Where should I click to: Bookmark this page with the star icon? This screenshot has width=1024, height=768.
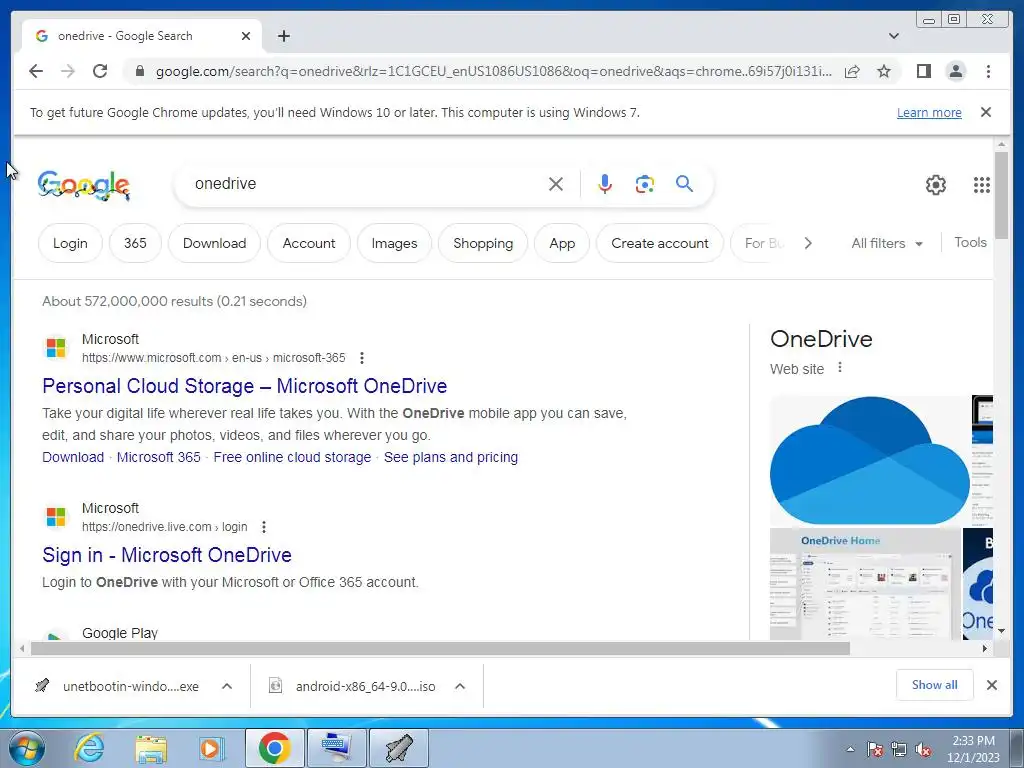tap(884, 71)
